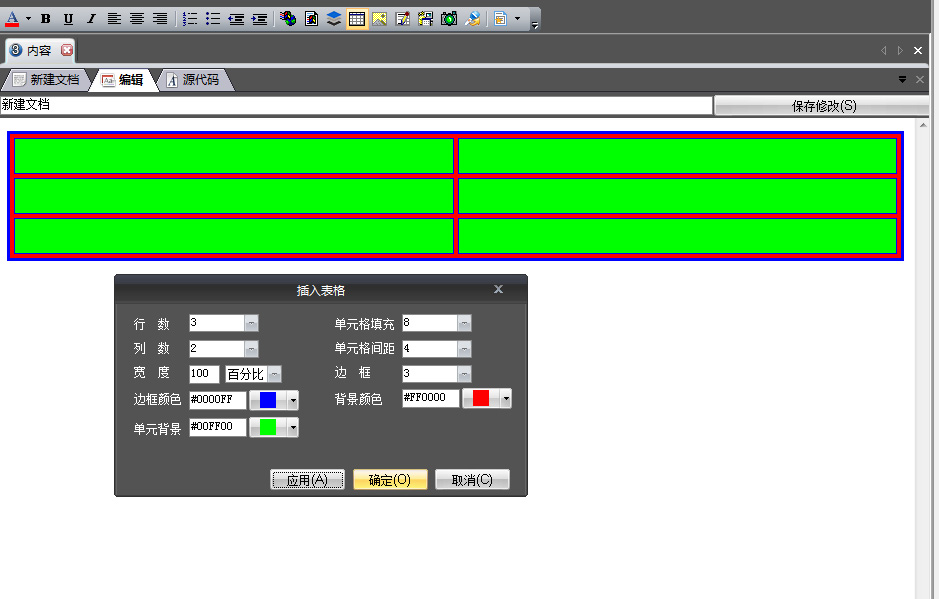
Task: Apply a bulleted list
Action: click(213, 18)
